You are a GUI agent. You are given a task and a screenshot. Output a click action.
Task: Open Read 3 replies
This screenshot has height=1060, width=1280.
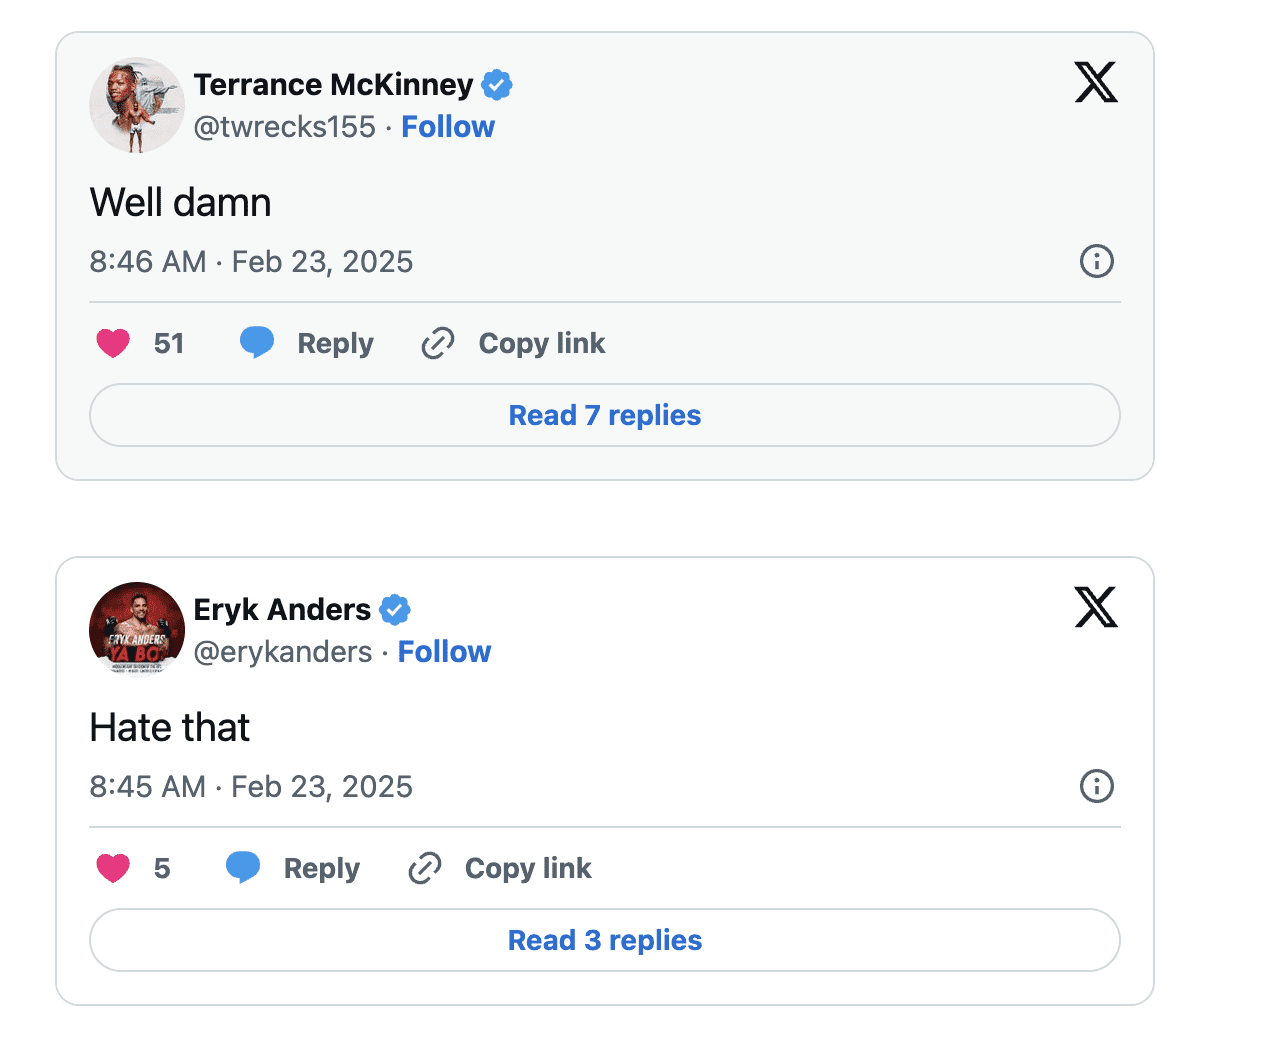pyautogui.click(x=605, y=940)
